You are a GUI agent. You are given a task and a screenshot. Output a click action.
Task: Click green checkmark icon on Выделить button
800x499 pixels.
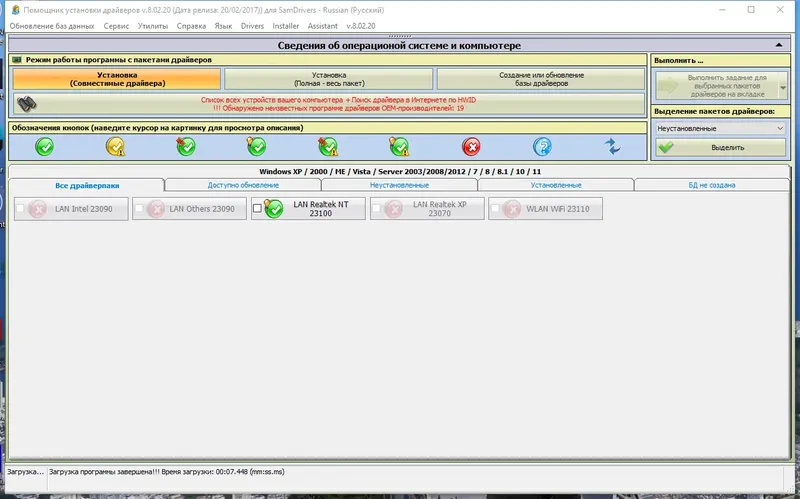pyautogui.click(x=666, y=147)
